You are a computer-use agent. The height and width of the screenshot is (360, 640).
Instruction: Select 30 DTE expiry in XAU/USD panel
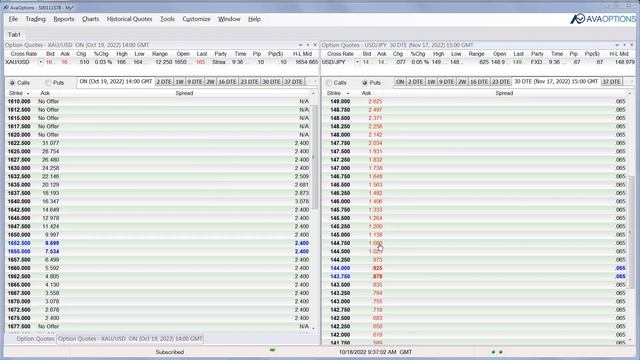[x=271, y=82]
